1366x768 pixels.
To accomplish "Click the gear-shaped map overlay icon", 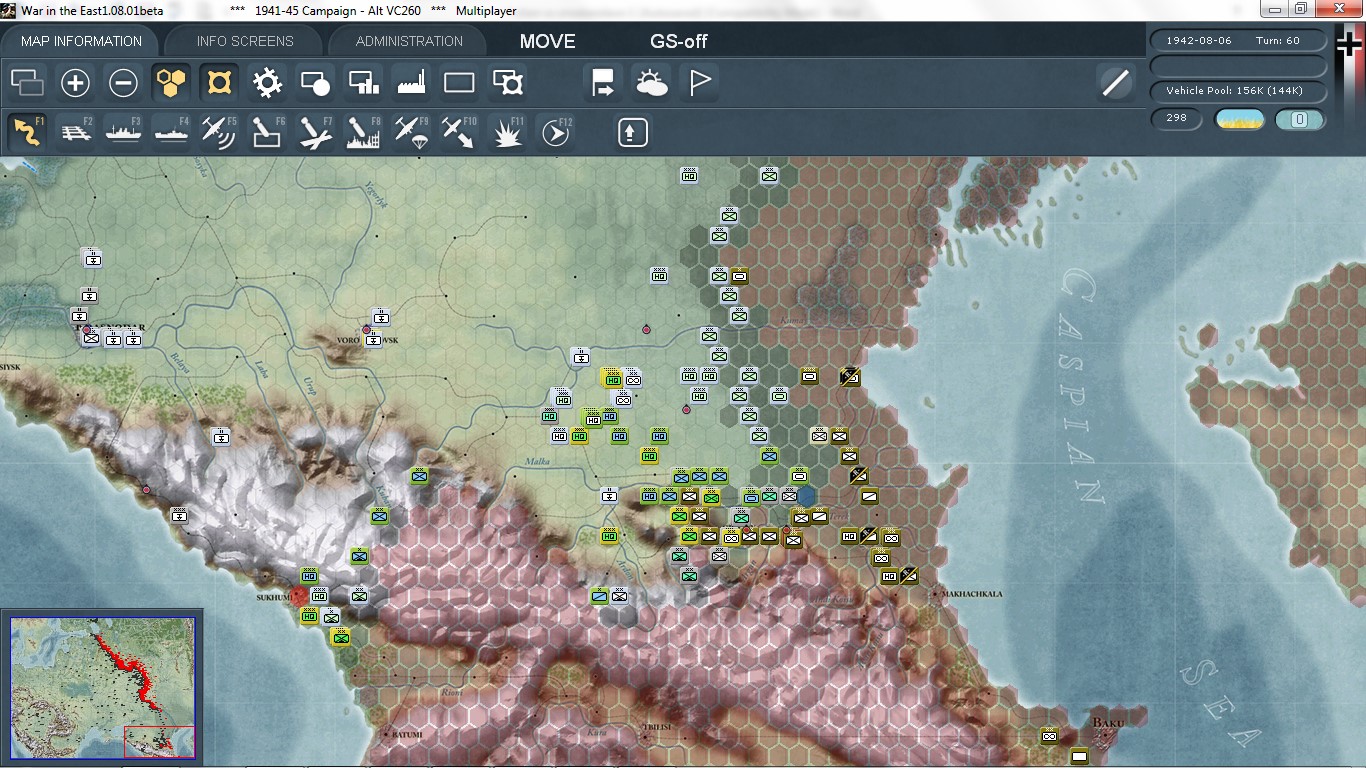I will click(x=267, y=82).
